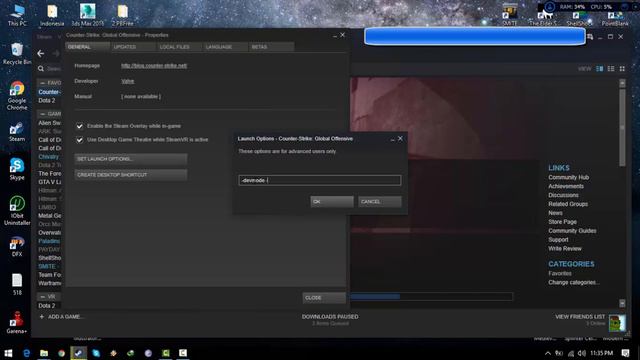Switch to the General tab in Properties
The height and width of the screenshot is (360, 640).
87,47
